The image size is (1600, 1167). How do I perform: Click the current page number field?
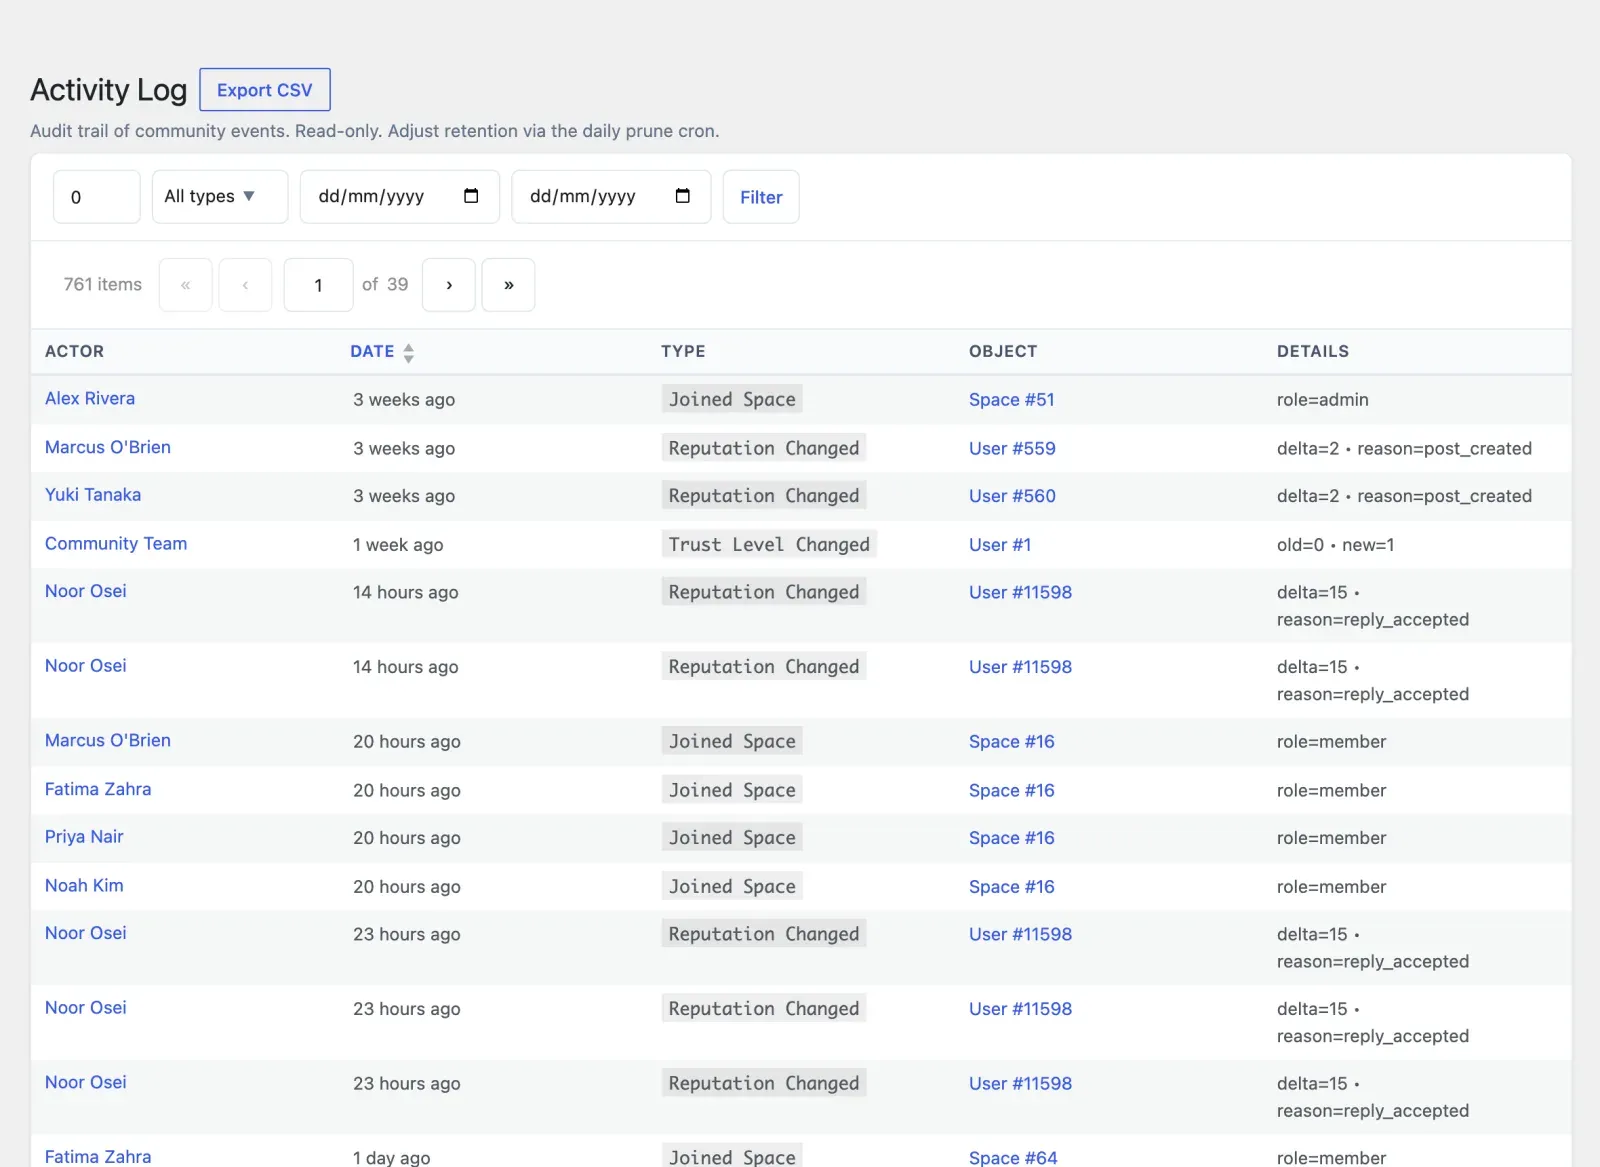(318, 285)
